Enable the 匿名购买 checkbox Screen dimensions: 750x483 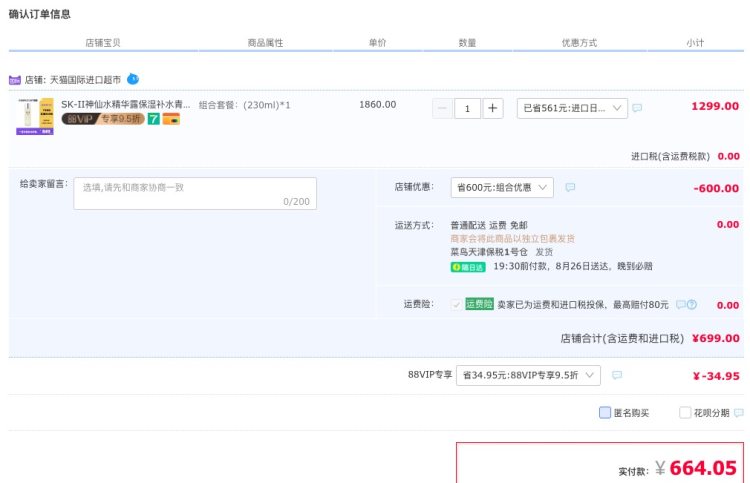click(x=605, y=412)
